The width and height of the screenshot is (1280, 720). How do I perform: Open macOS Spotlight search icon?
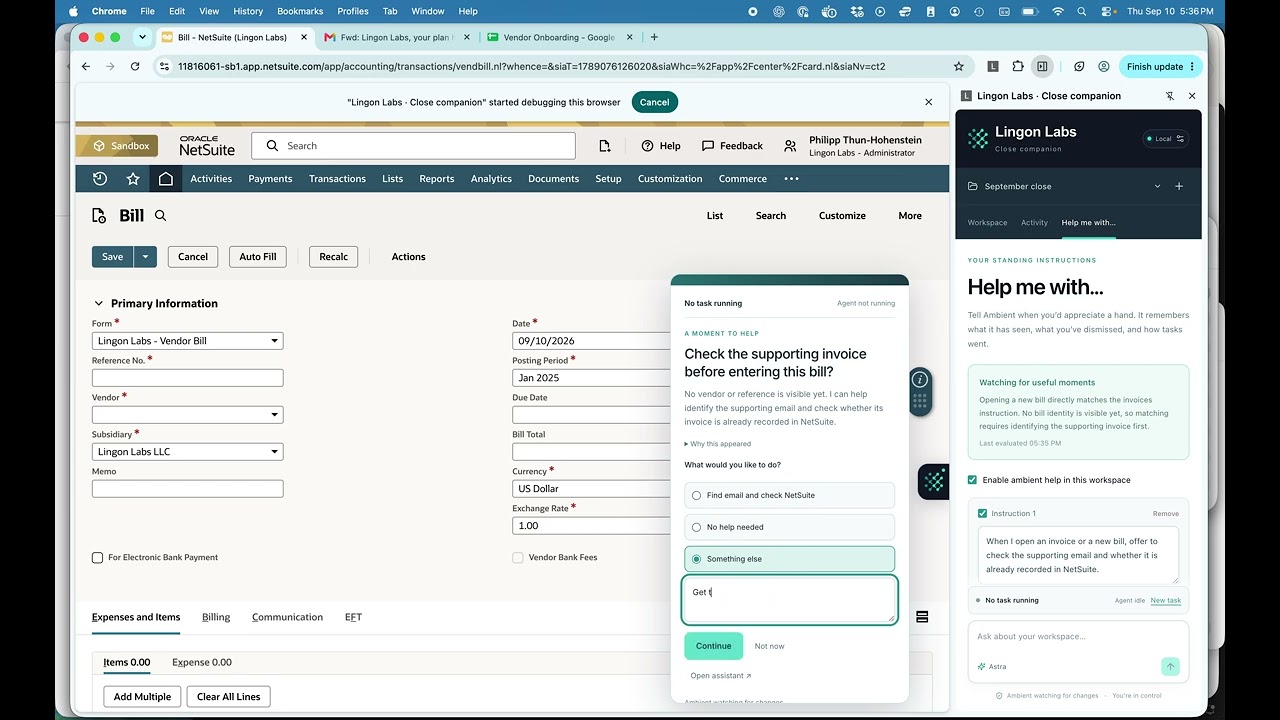[x=1082, y=11]
